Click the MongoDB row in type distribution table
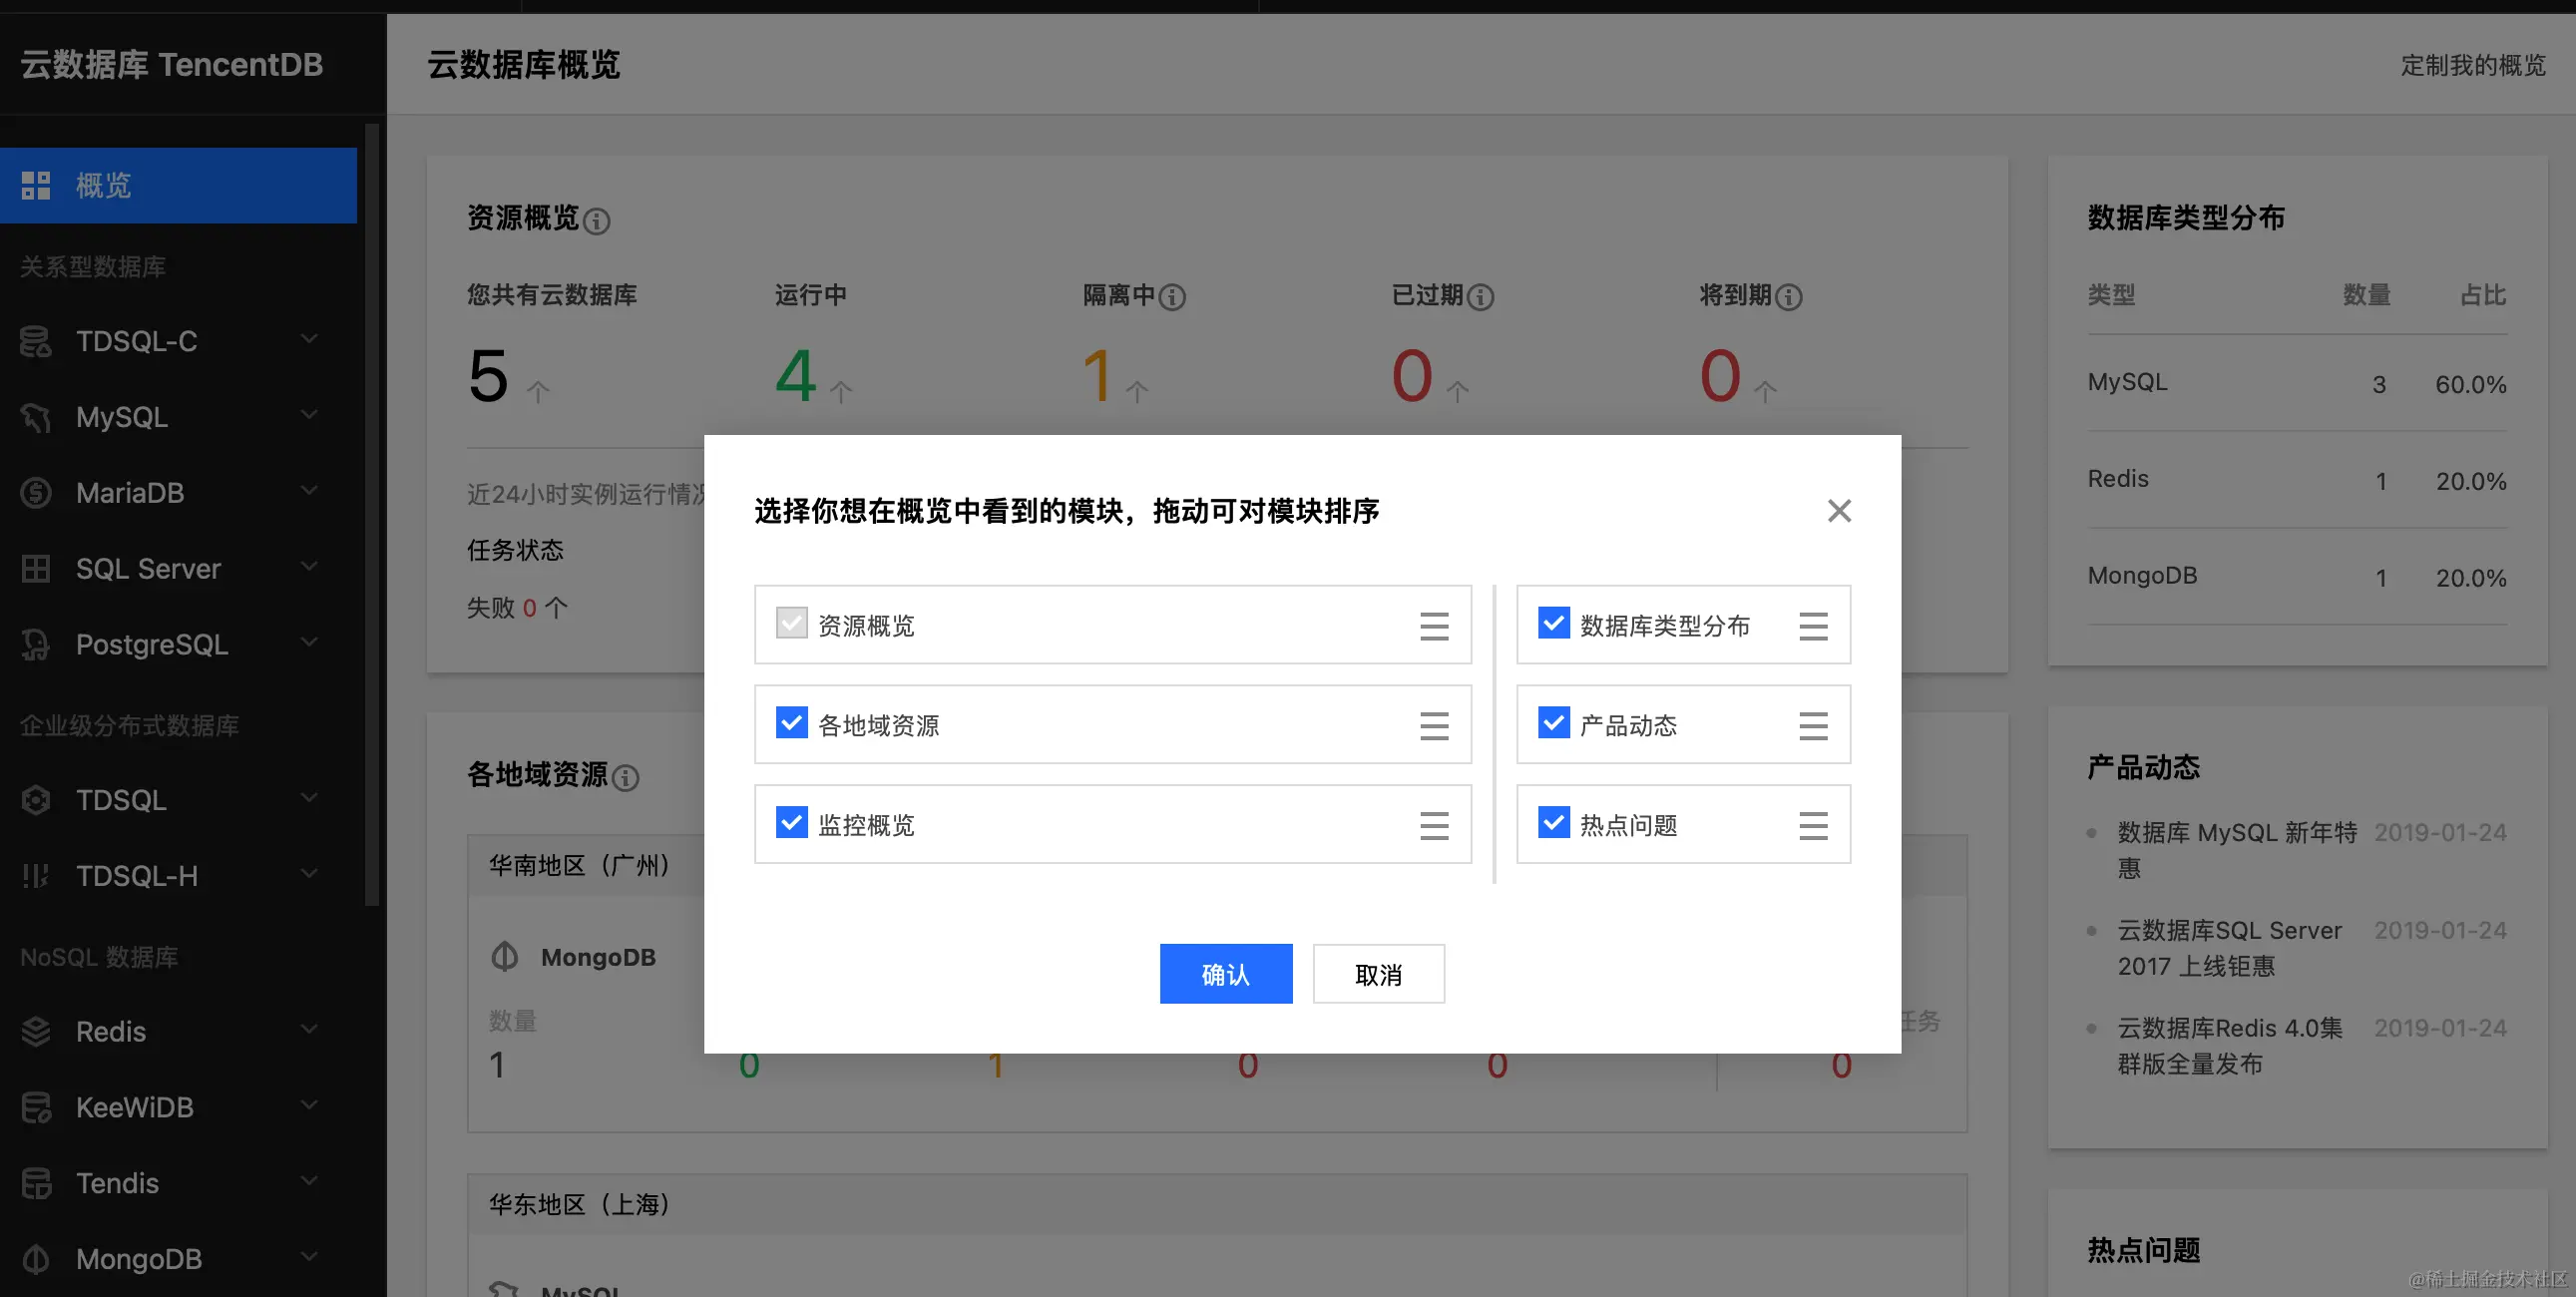This screenshot has width=2576, height=1297. (x=2297, y=577)
